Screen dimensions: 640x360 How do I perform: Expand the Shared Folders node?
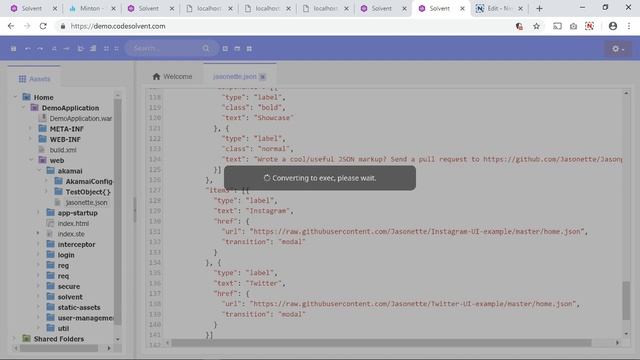(x=15, y=338)
